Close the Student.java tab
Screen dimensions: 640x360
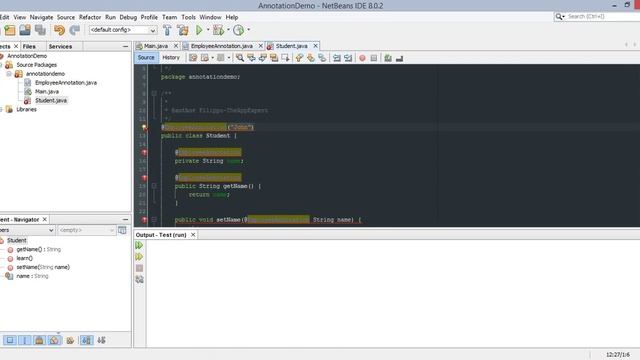315,46
